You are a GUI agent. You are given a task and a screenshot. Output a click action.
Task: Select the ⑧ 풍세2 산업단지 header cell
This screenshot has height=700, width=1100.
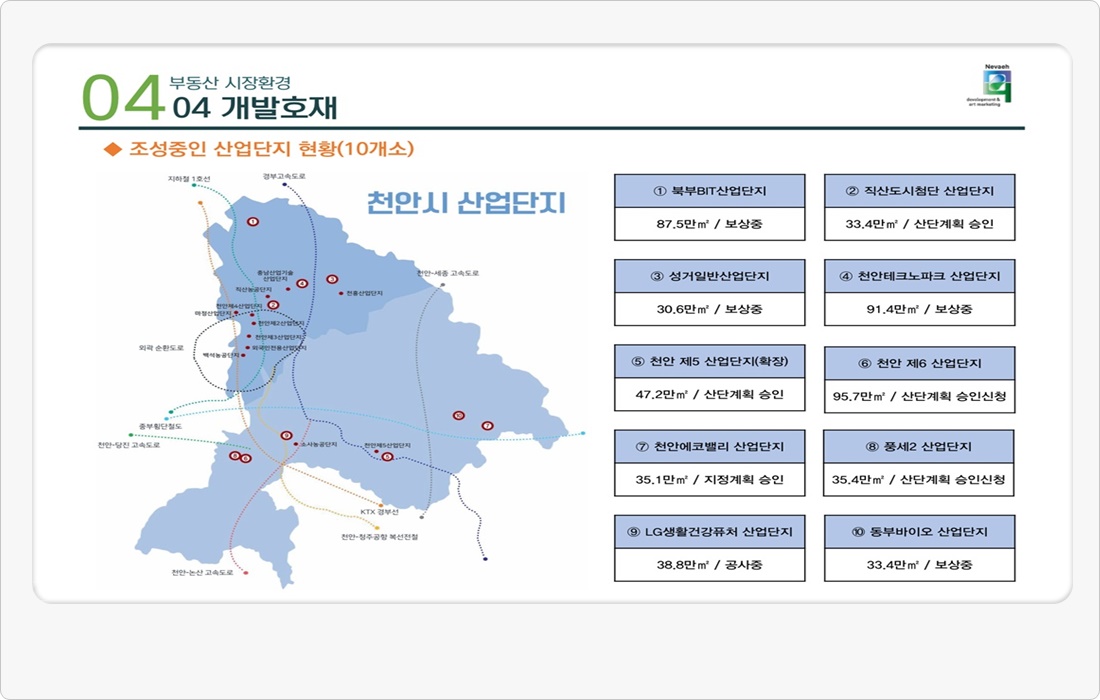tap(919, 447)
